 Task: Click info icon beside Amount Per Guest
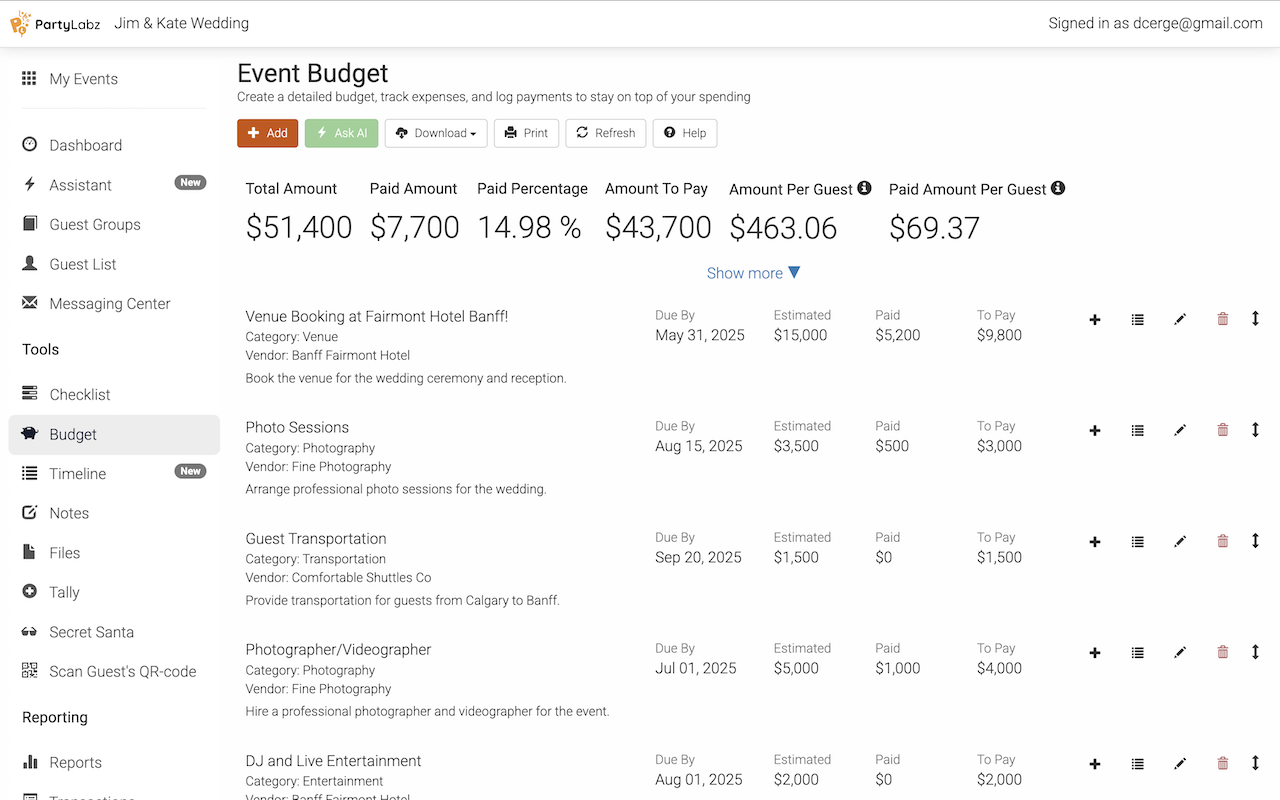[x=865, y=188]
